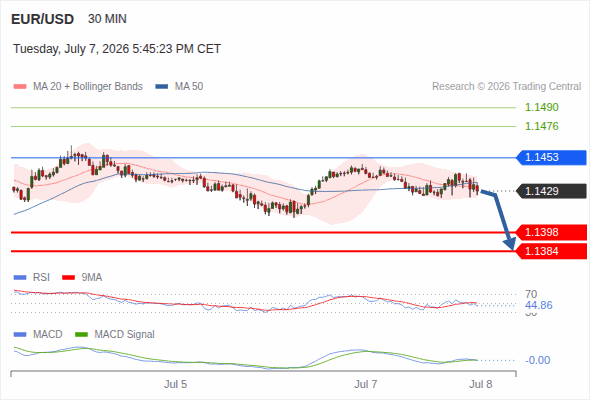
Task: Select the 1.1453 blue pivot price tag
Action: pyautogui.click(x=551, y=157)
